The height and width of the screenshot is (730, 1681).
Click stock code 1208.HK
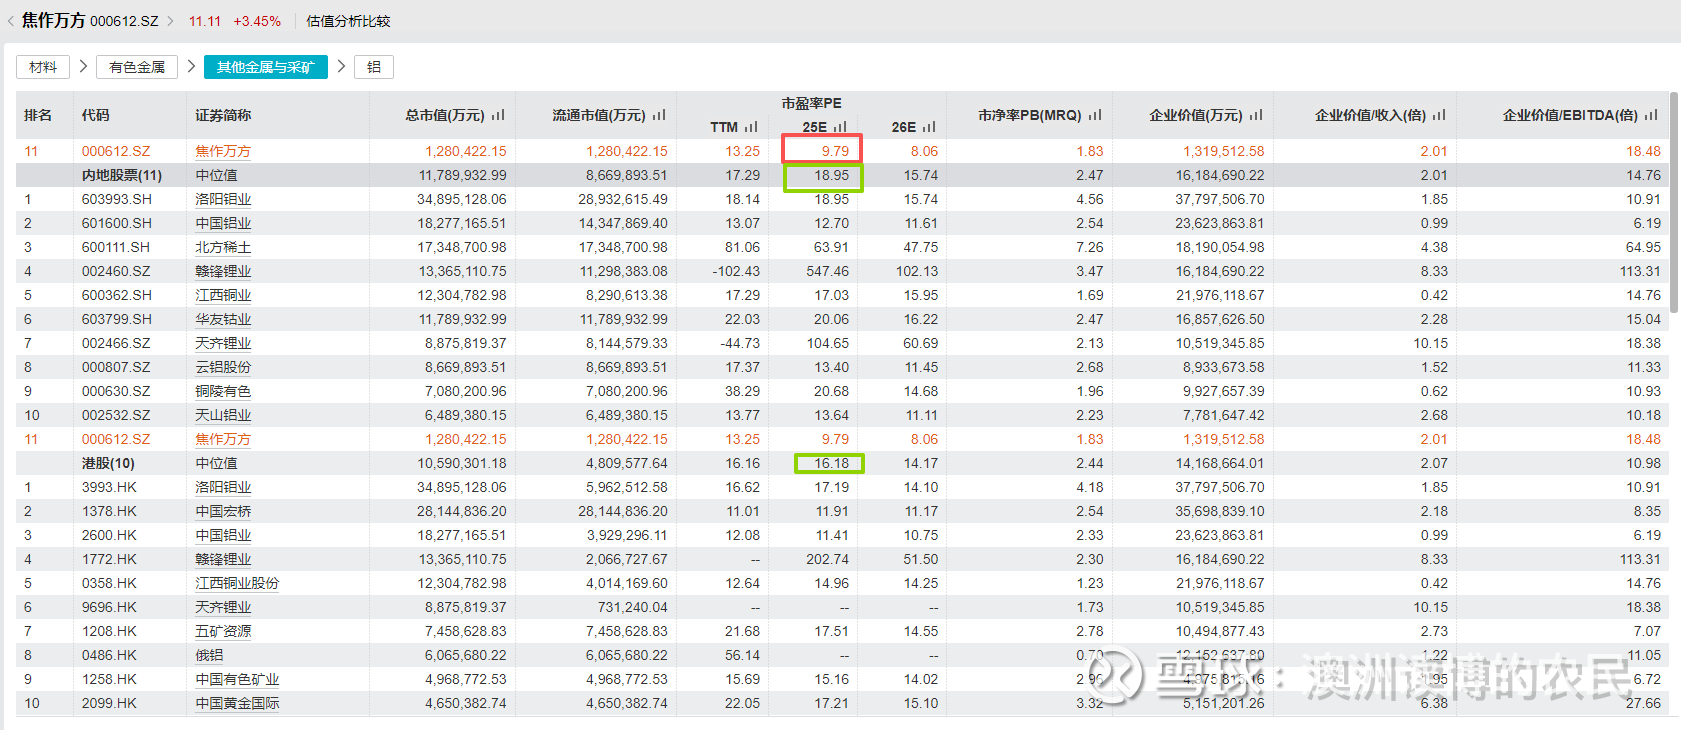coord(110,631)
